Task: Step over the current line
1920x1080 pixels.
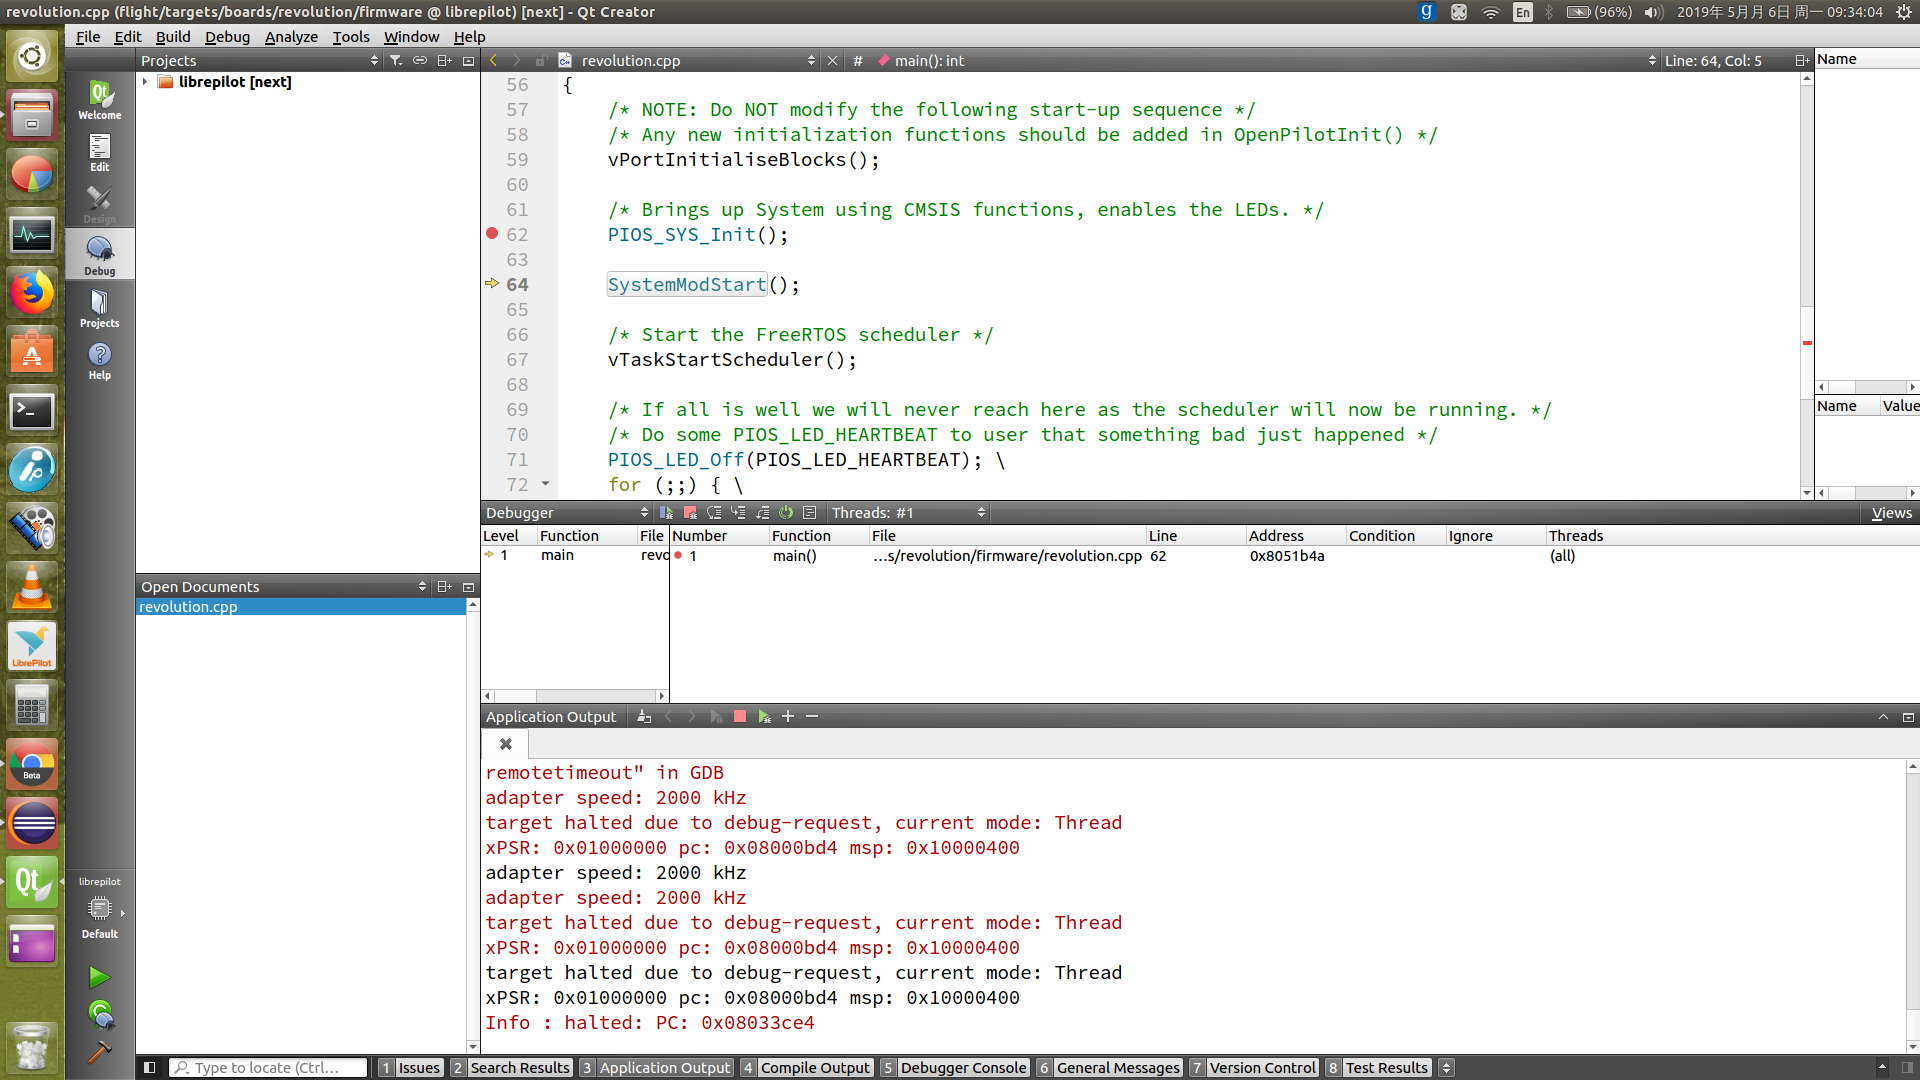Action: 714,512
